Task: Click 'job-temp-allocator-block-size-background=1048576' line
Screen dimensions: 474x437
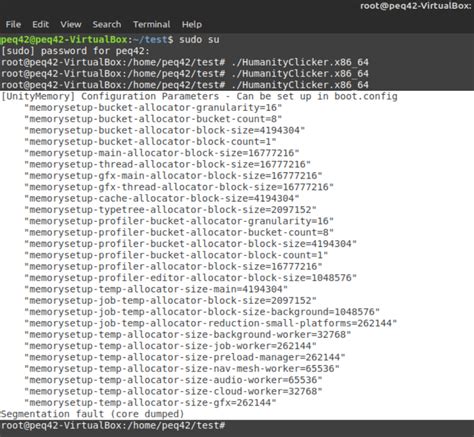Action: pyautogui.click(x=202, y=312)
